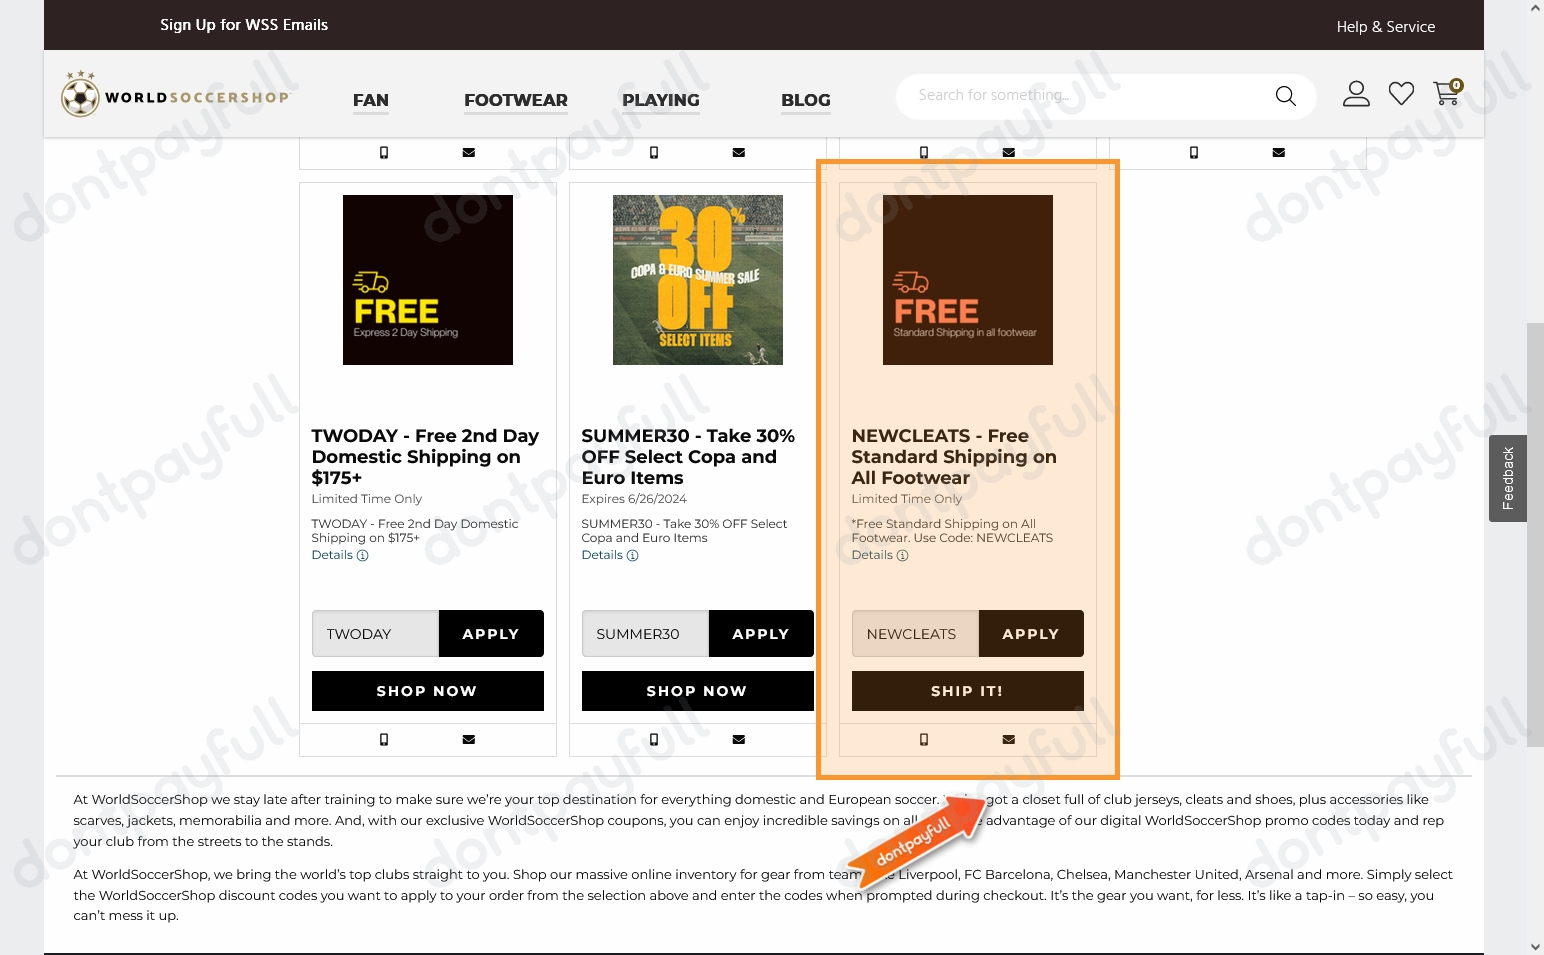Screen dimensions: 1544x955
Task: Open the wishlist heart icon
Action: point(1401,94)
